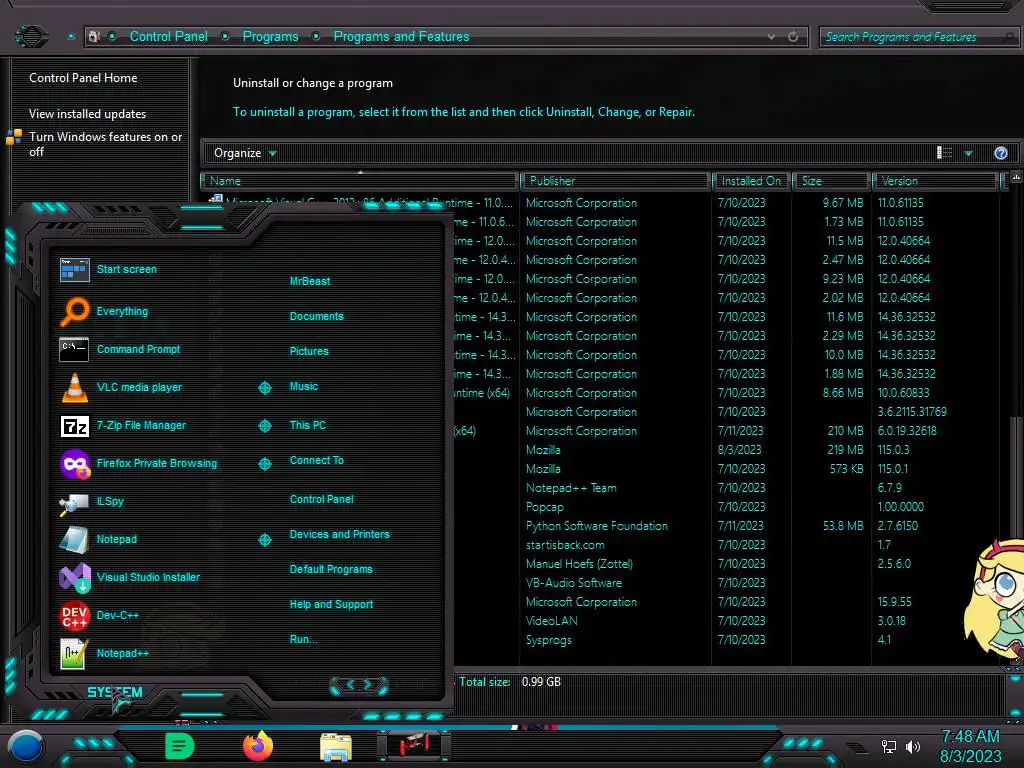
Task: Launch Notepad icon in start menu
Action: click(x=74, y=540)
